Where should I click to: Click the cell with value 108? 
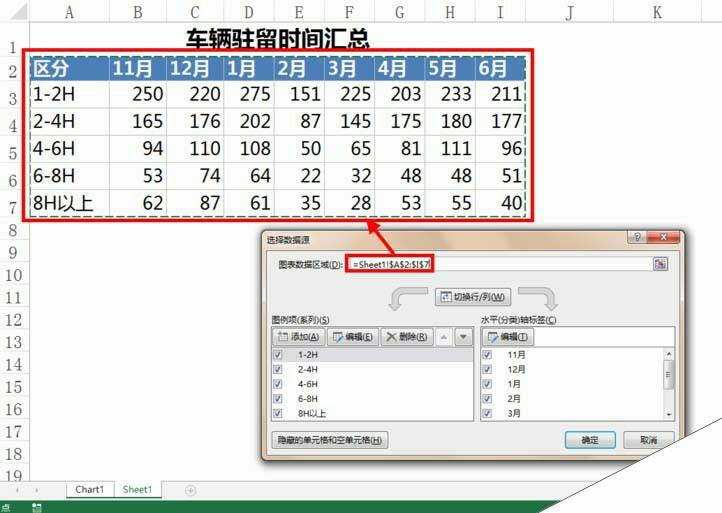249,148
